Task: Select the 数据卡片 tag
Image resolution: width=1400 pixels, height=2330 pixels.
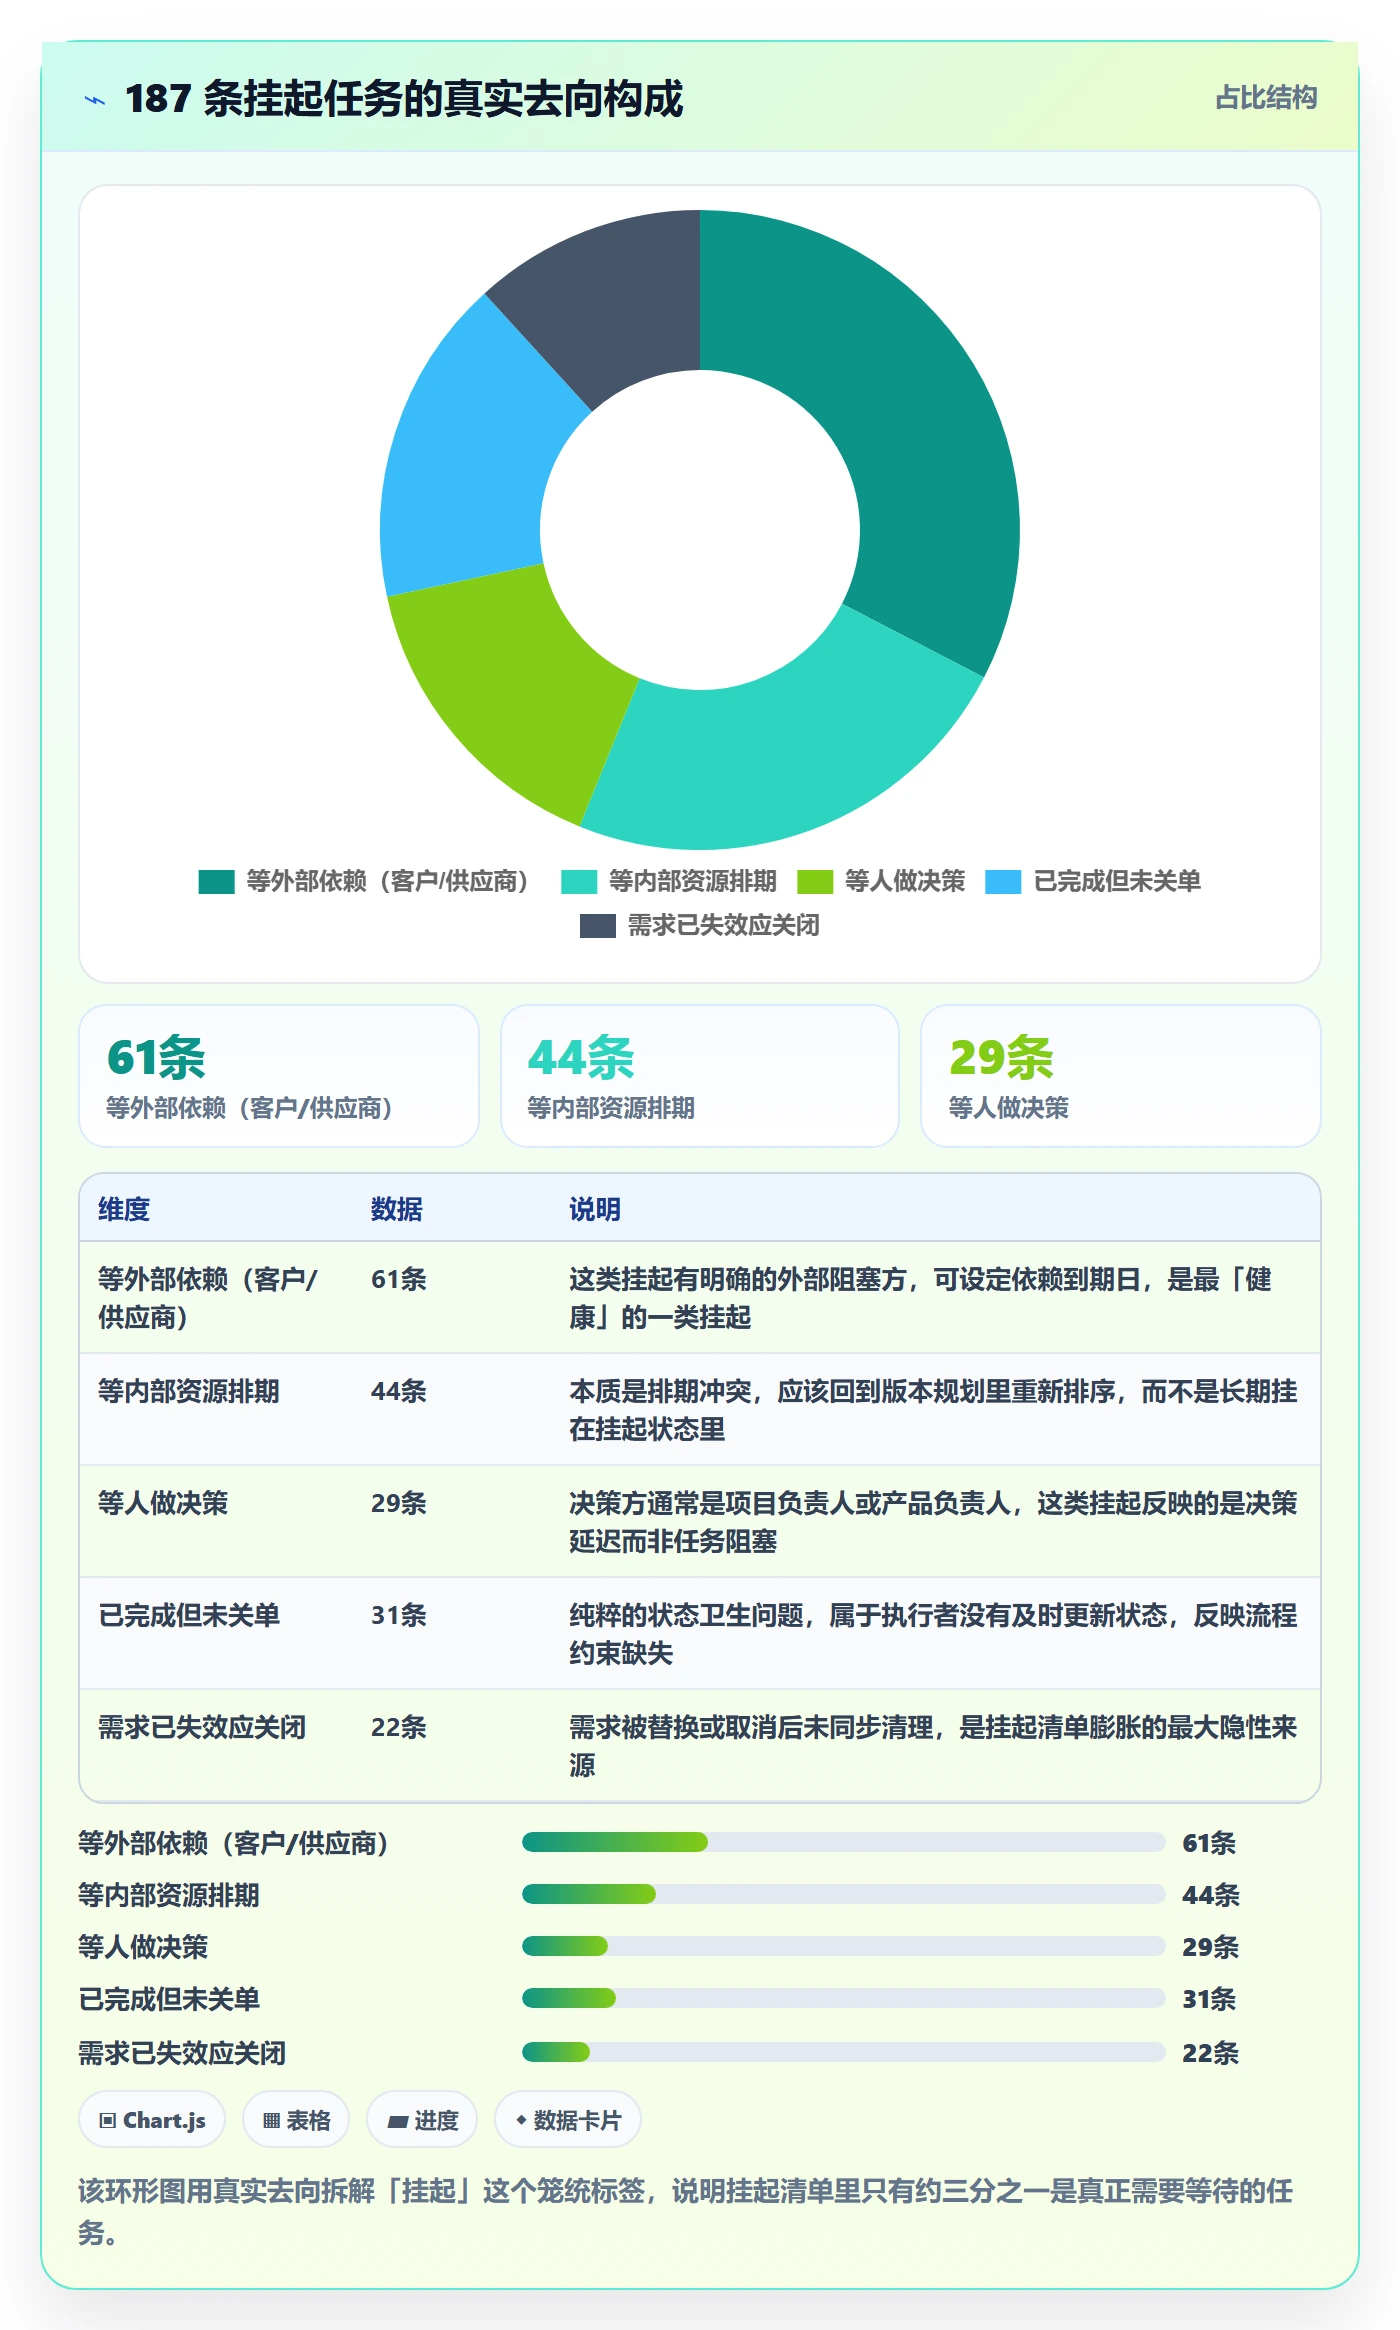Action: (x=568, y=2120)
